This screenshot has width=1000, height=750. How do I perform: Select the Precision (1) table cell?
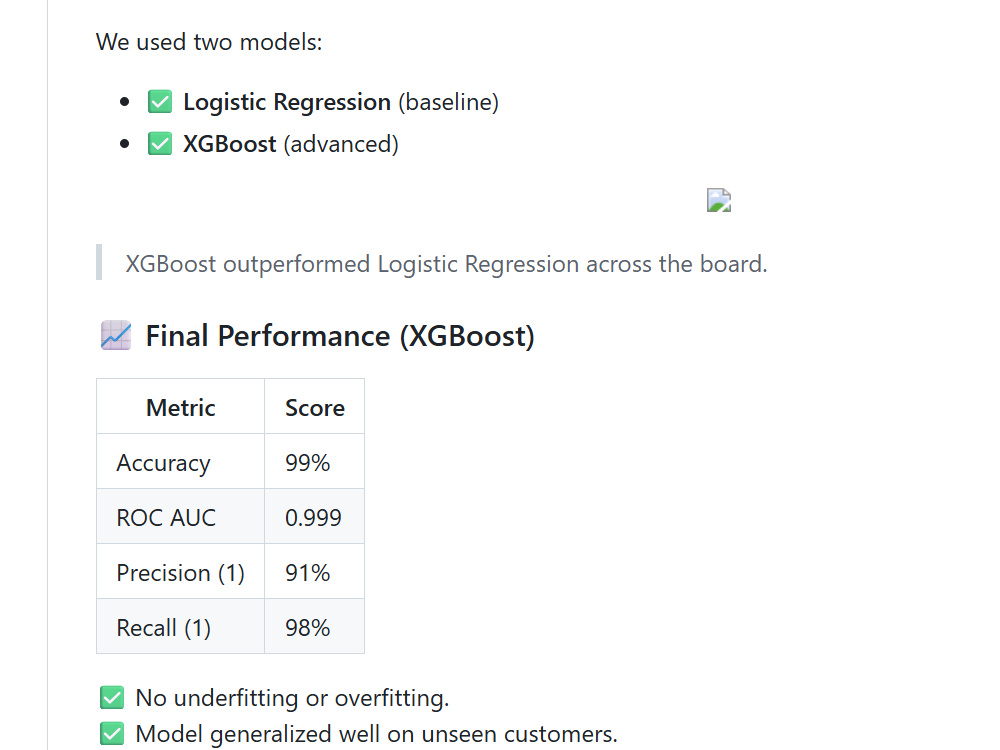(x=180, y=571)
